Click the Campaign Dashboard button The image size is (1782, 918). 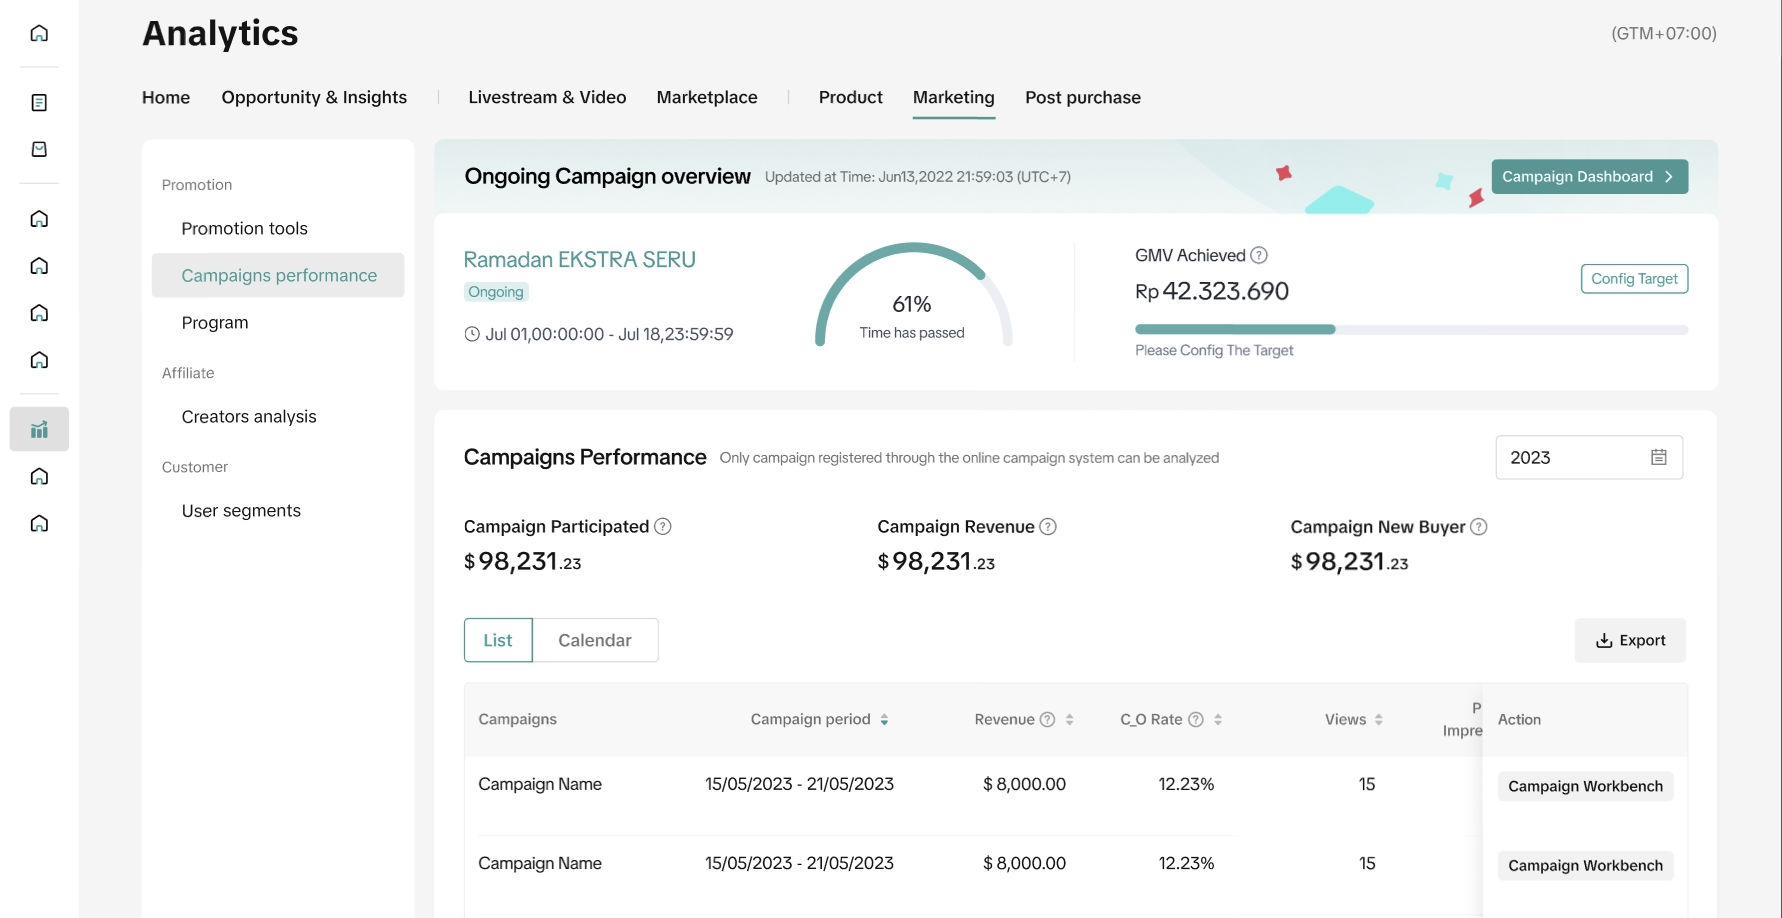1589,176
